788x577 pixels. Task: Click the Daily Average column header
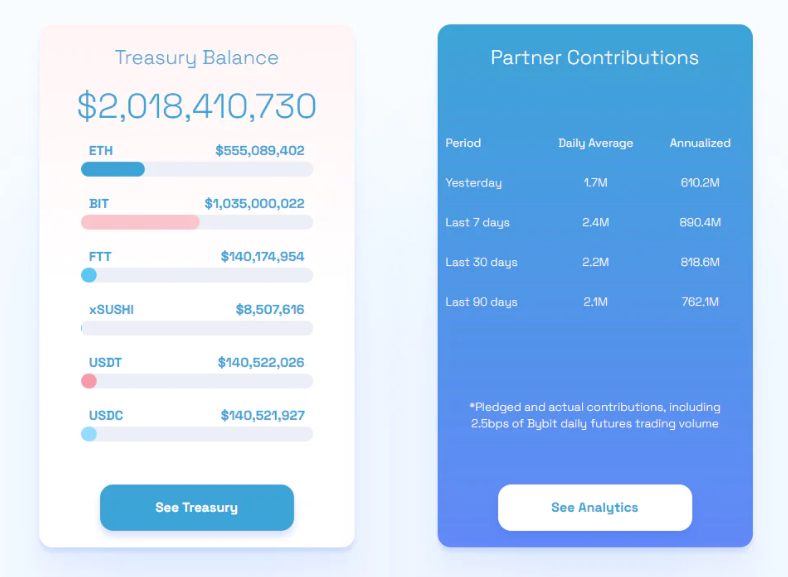596,143
